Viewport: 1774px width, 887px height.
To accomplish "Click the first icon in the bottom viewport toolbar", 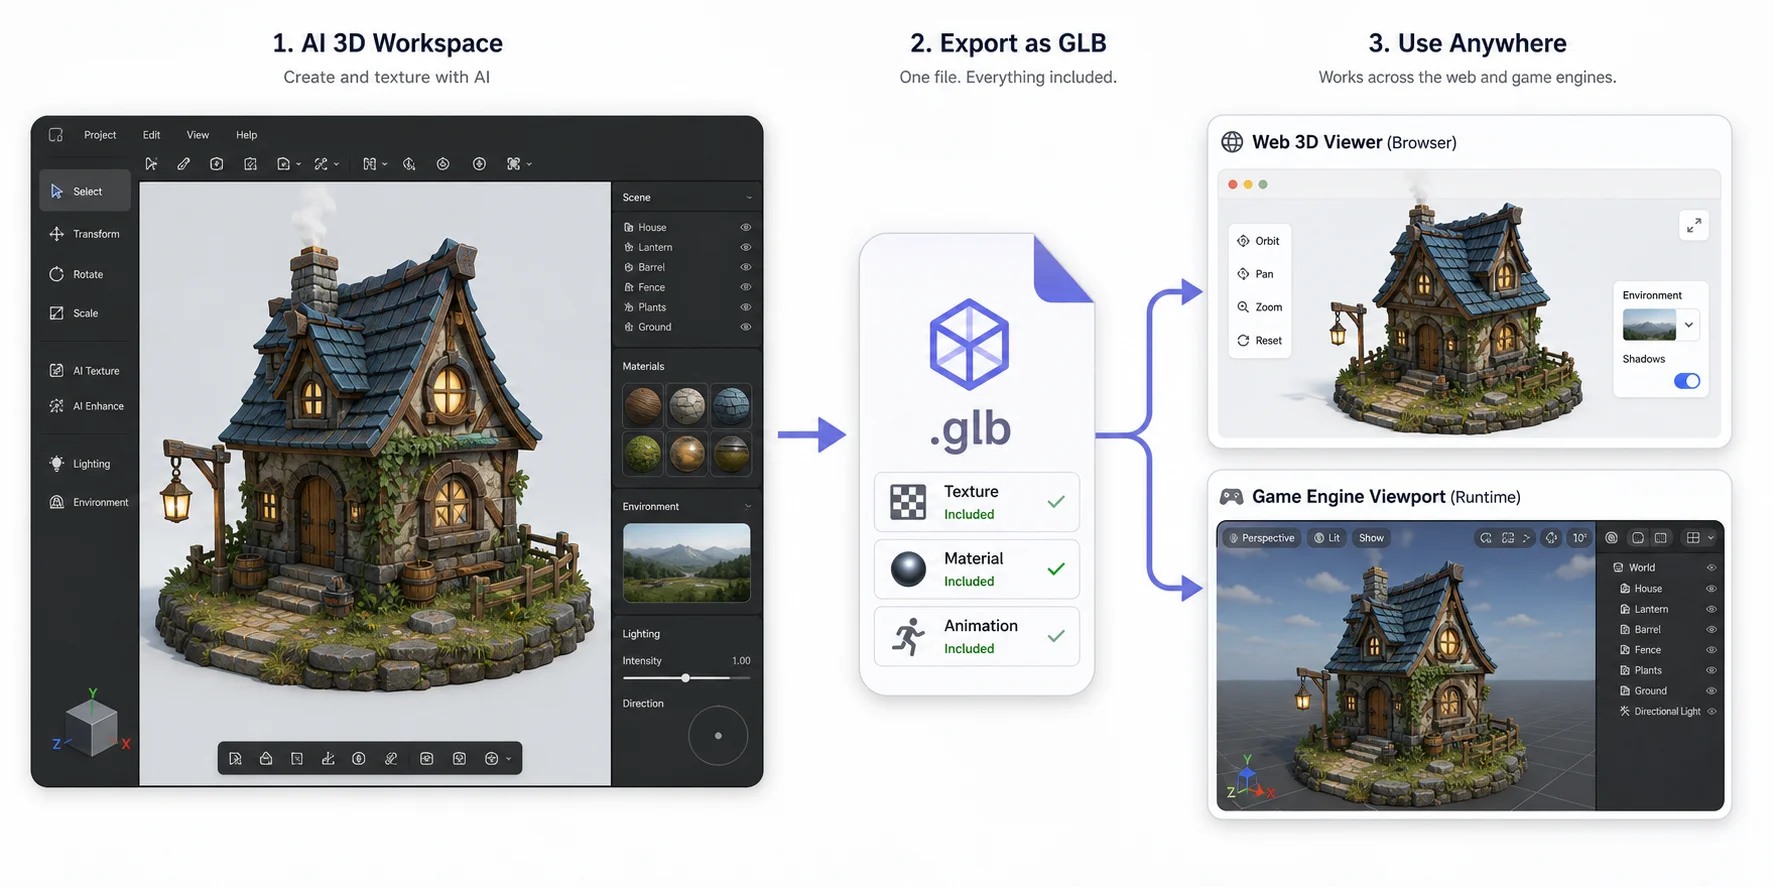I will (235, 759).
